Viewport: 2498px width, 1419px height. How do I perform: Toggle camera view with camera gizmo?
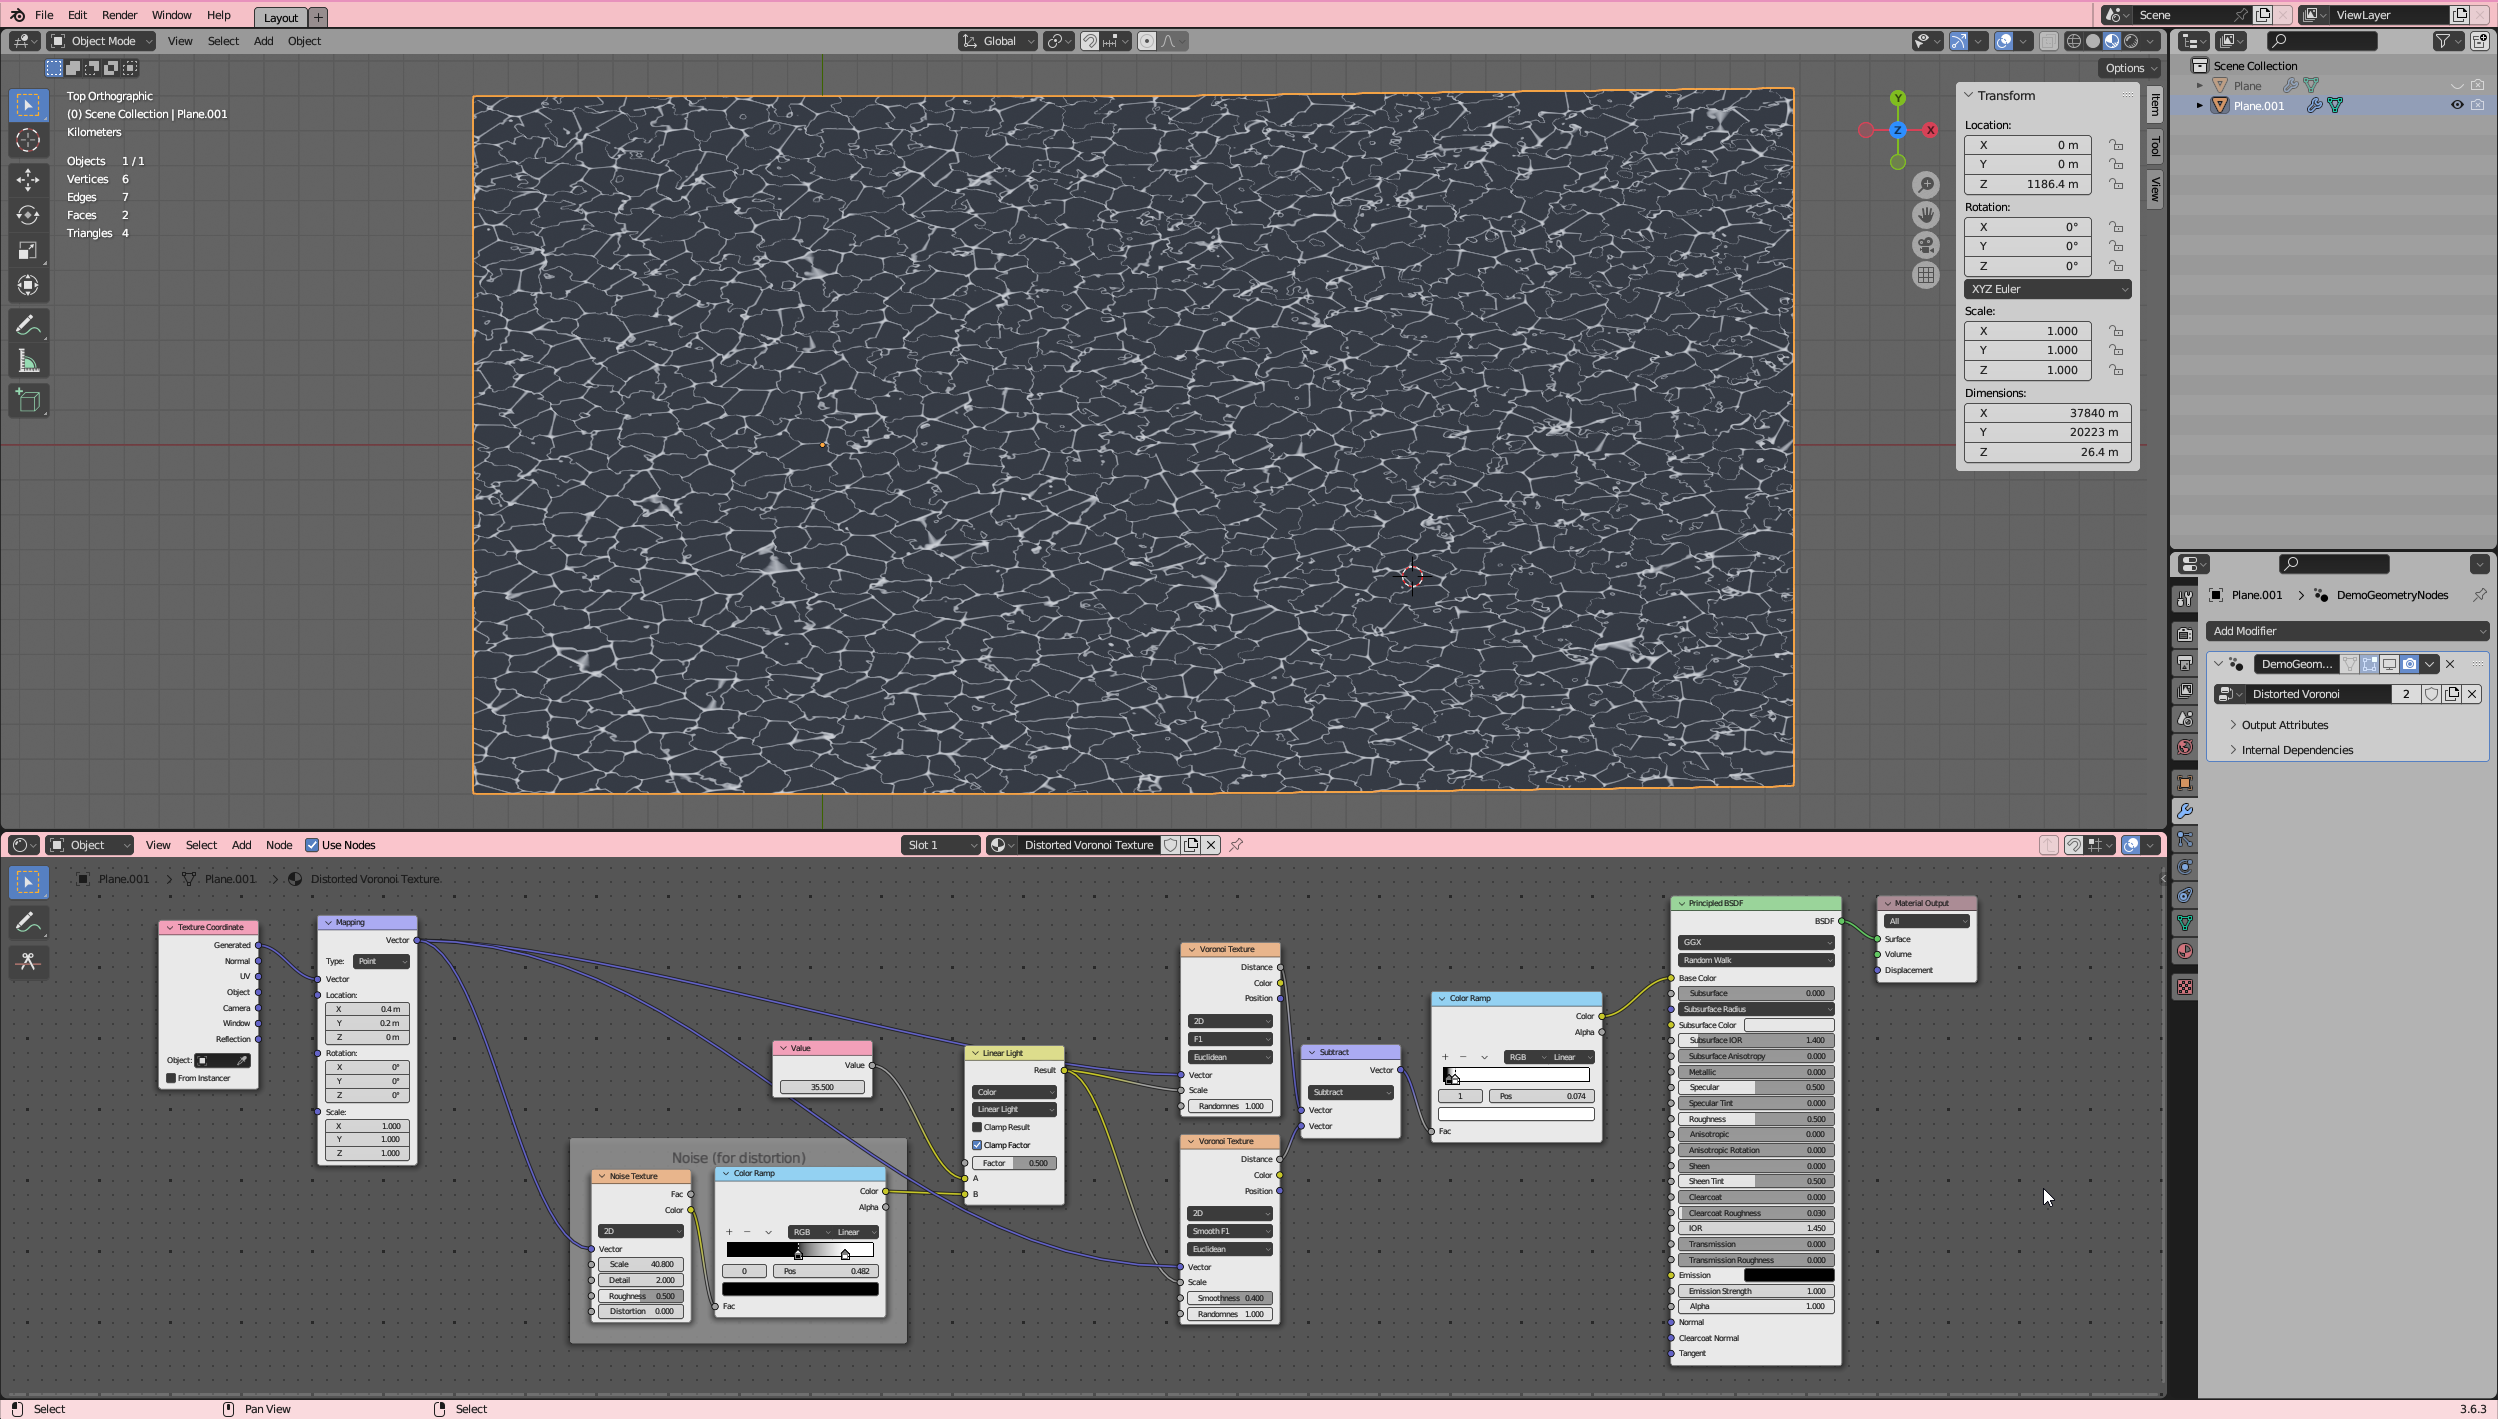point(1925,245)
